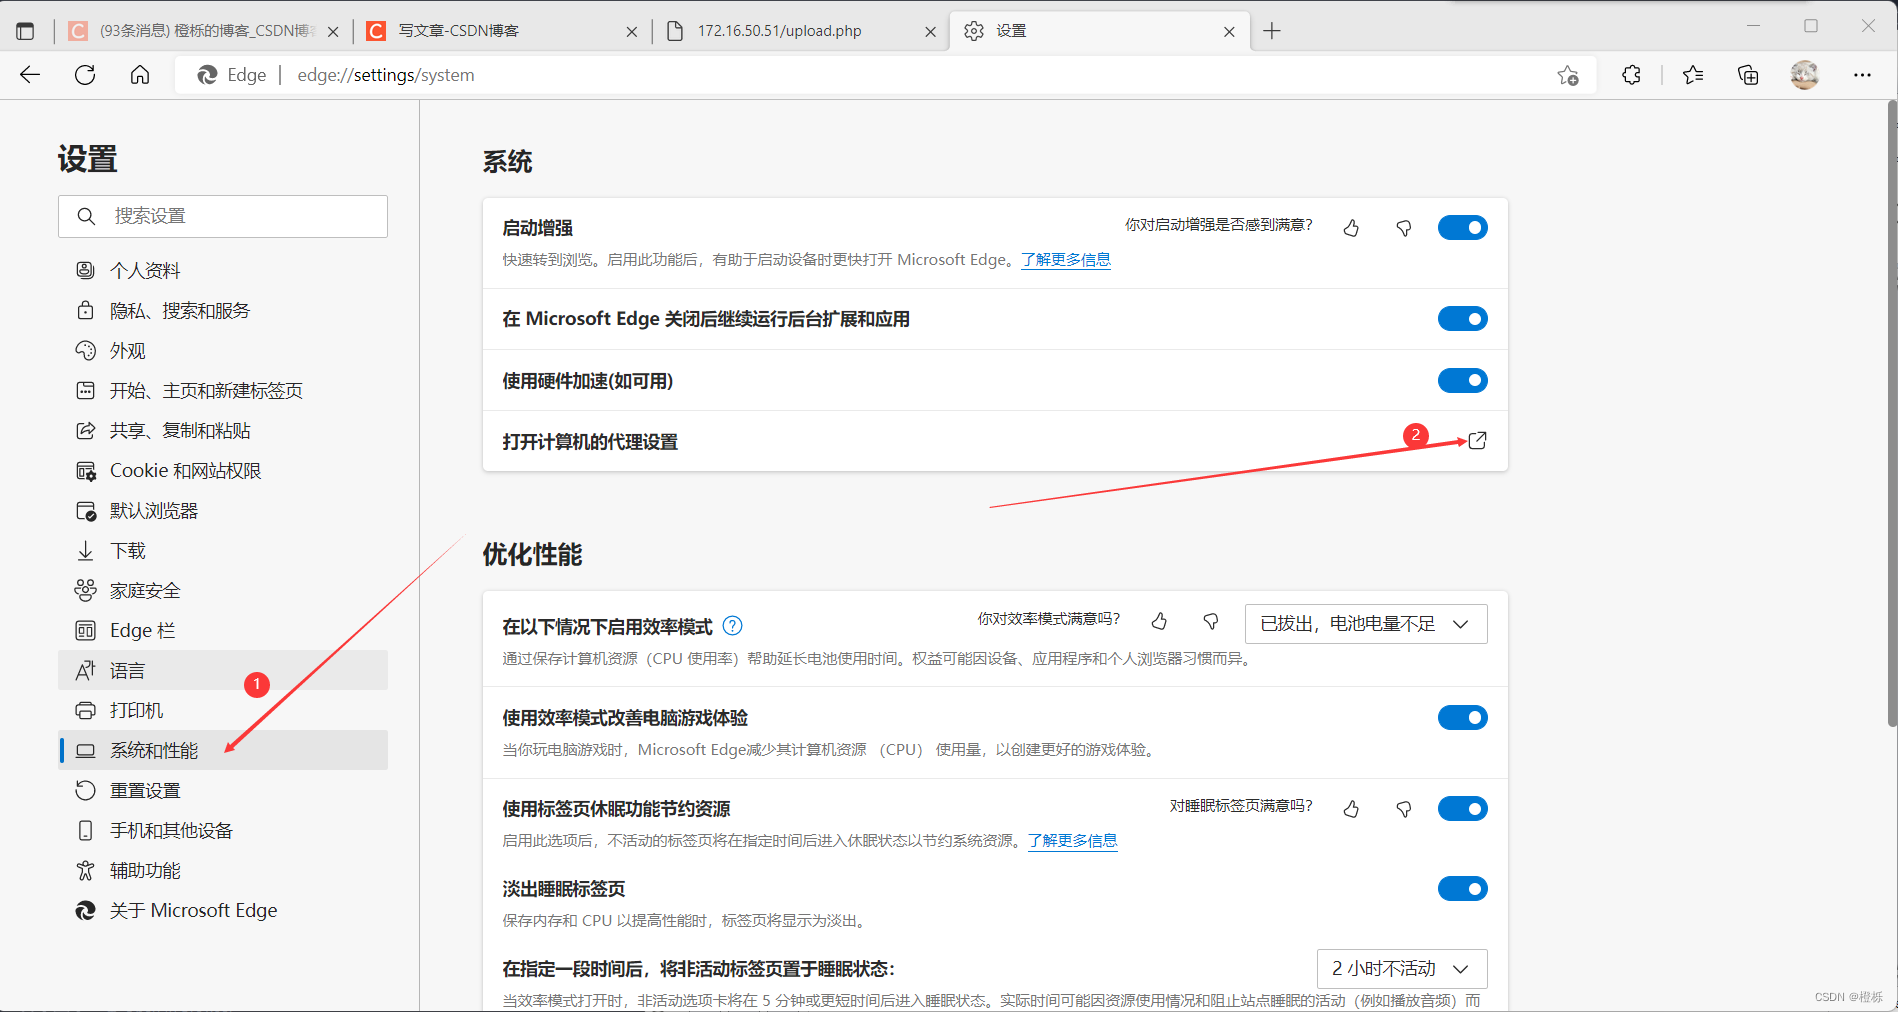This screenshot has width=1898, height=1012.
Task: Go back with the back arrow
Action: [x=30, y=75]
